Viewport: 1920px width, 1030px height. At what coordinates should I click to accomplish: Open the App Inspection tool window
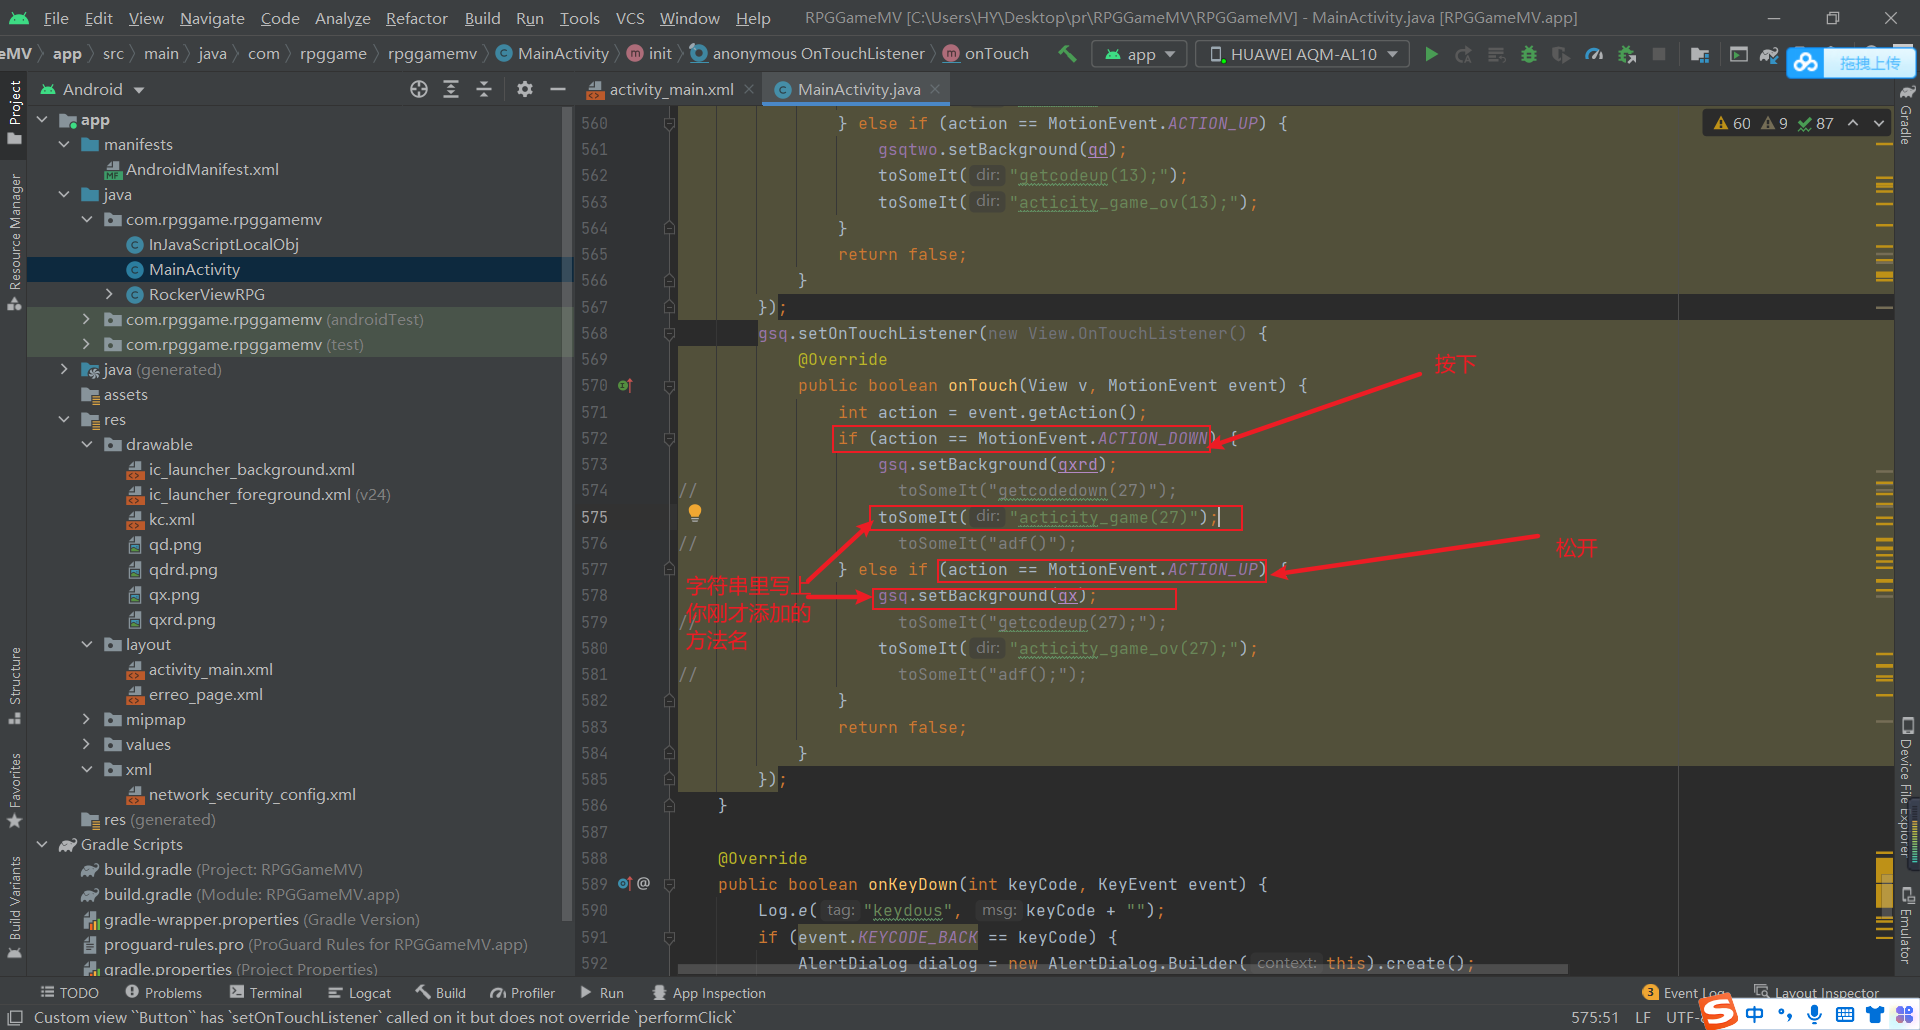pyautogui.click(x=709, y=993)
